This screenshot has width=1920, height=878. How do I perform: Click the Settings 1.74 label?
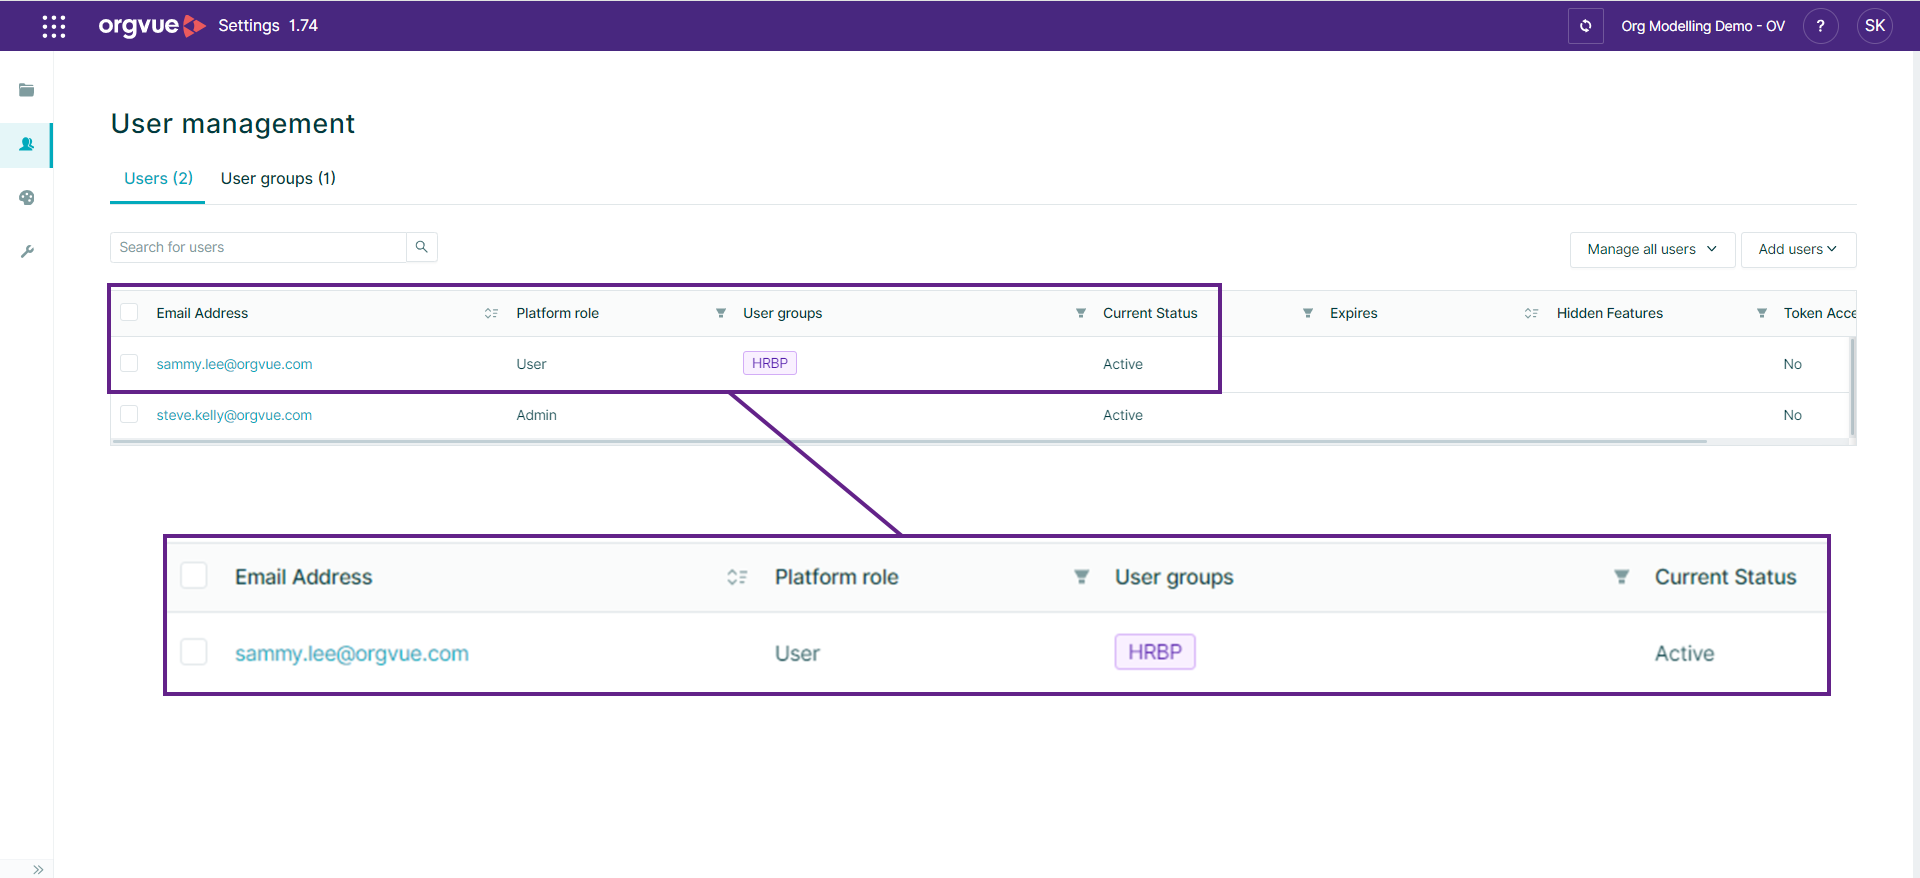(268, 26)
